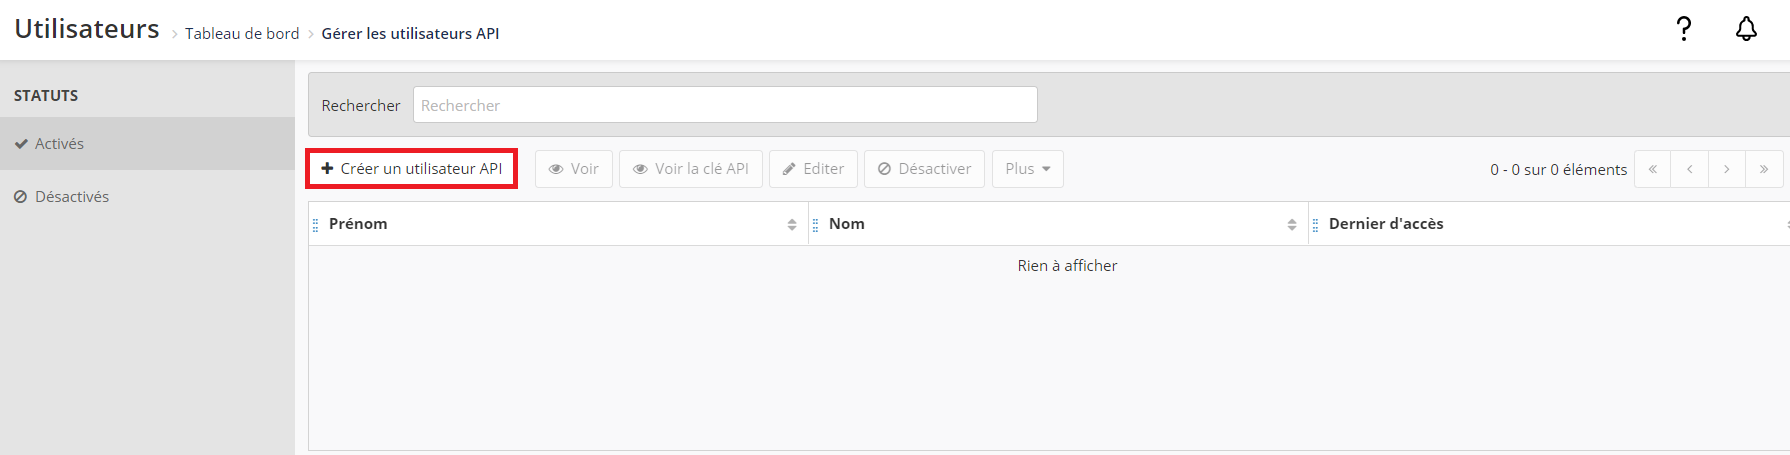Click the Nom column drag handle
This screenshot has height=455, width=1790.
pos(816,225)
